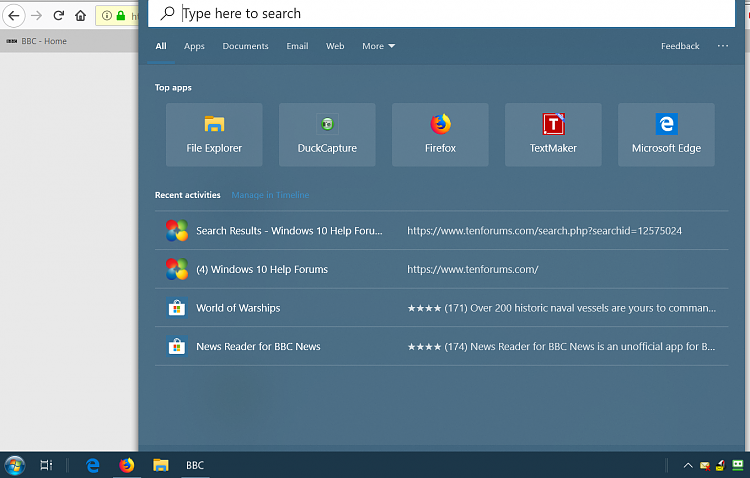Launch TextMaker from Top apps
Image resolution: width=750 pixels, height=478 pixels.
point(553,135)
